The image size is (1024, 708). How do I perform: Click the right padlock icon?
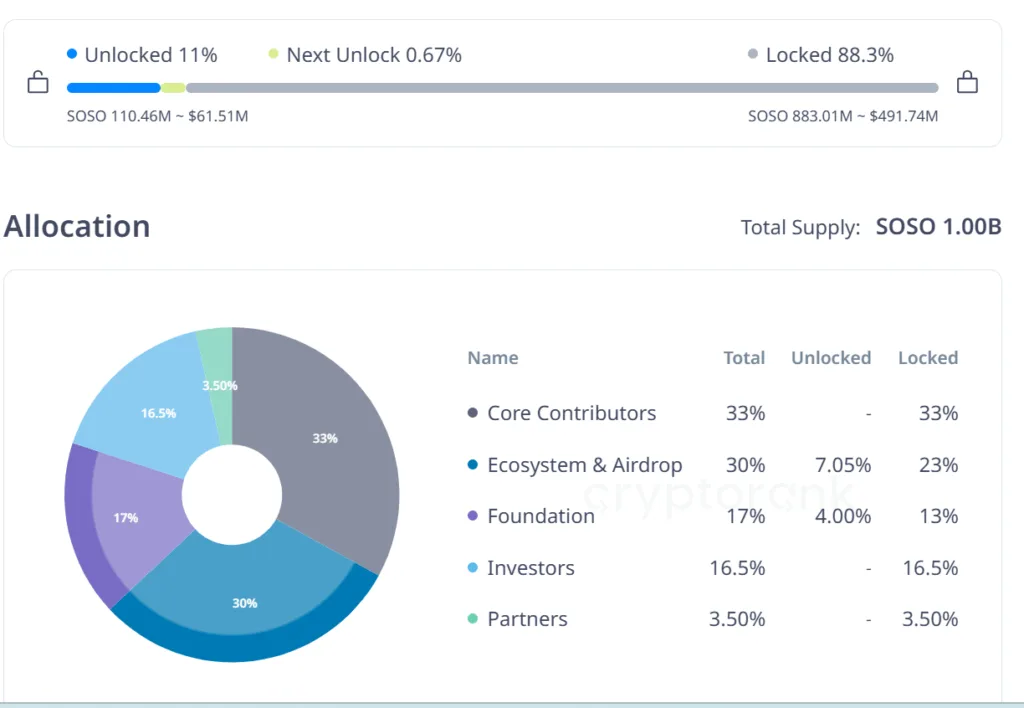click(967, 82)
